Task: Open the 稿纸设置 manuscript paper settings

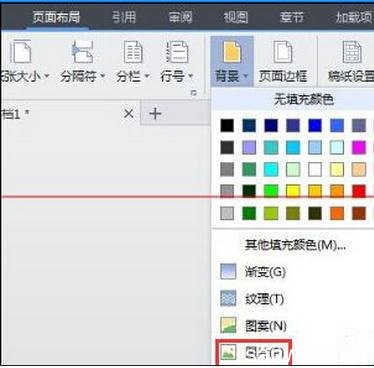Action: (x=351, y=63)
